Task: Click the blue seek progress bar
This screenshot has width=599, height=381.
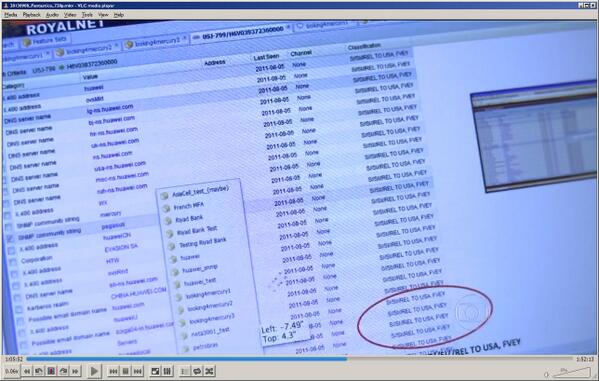Action: [300, 359]
